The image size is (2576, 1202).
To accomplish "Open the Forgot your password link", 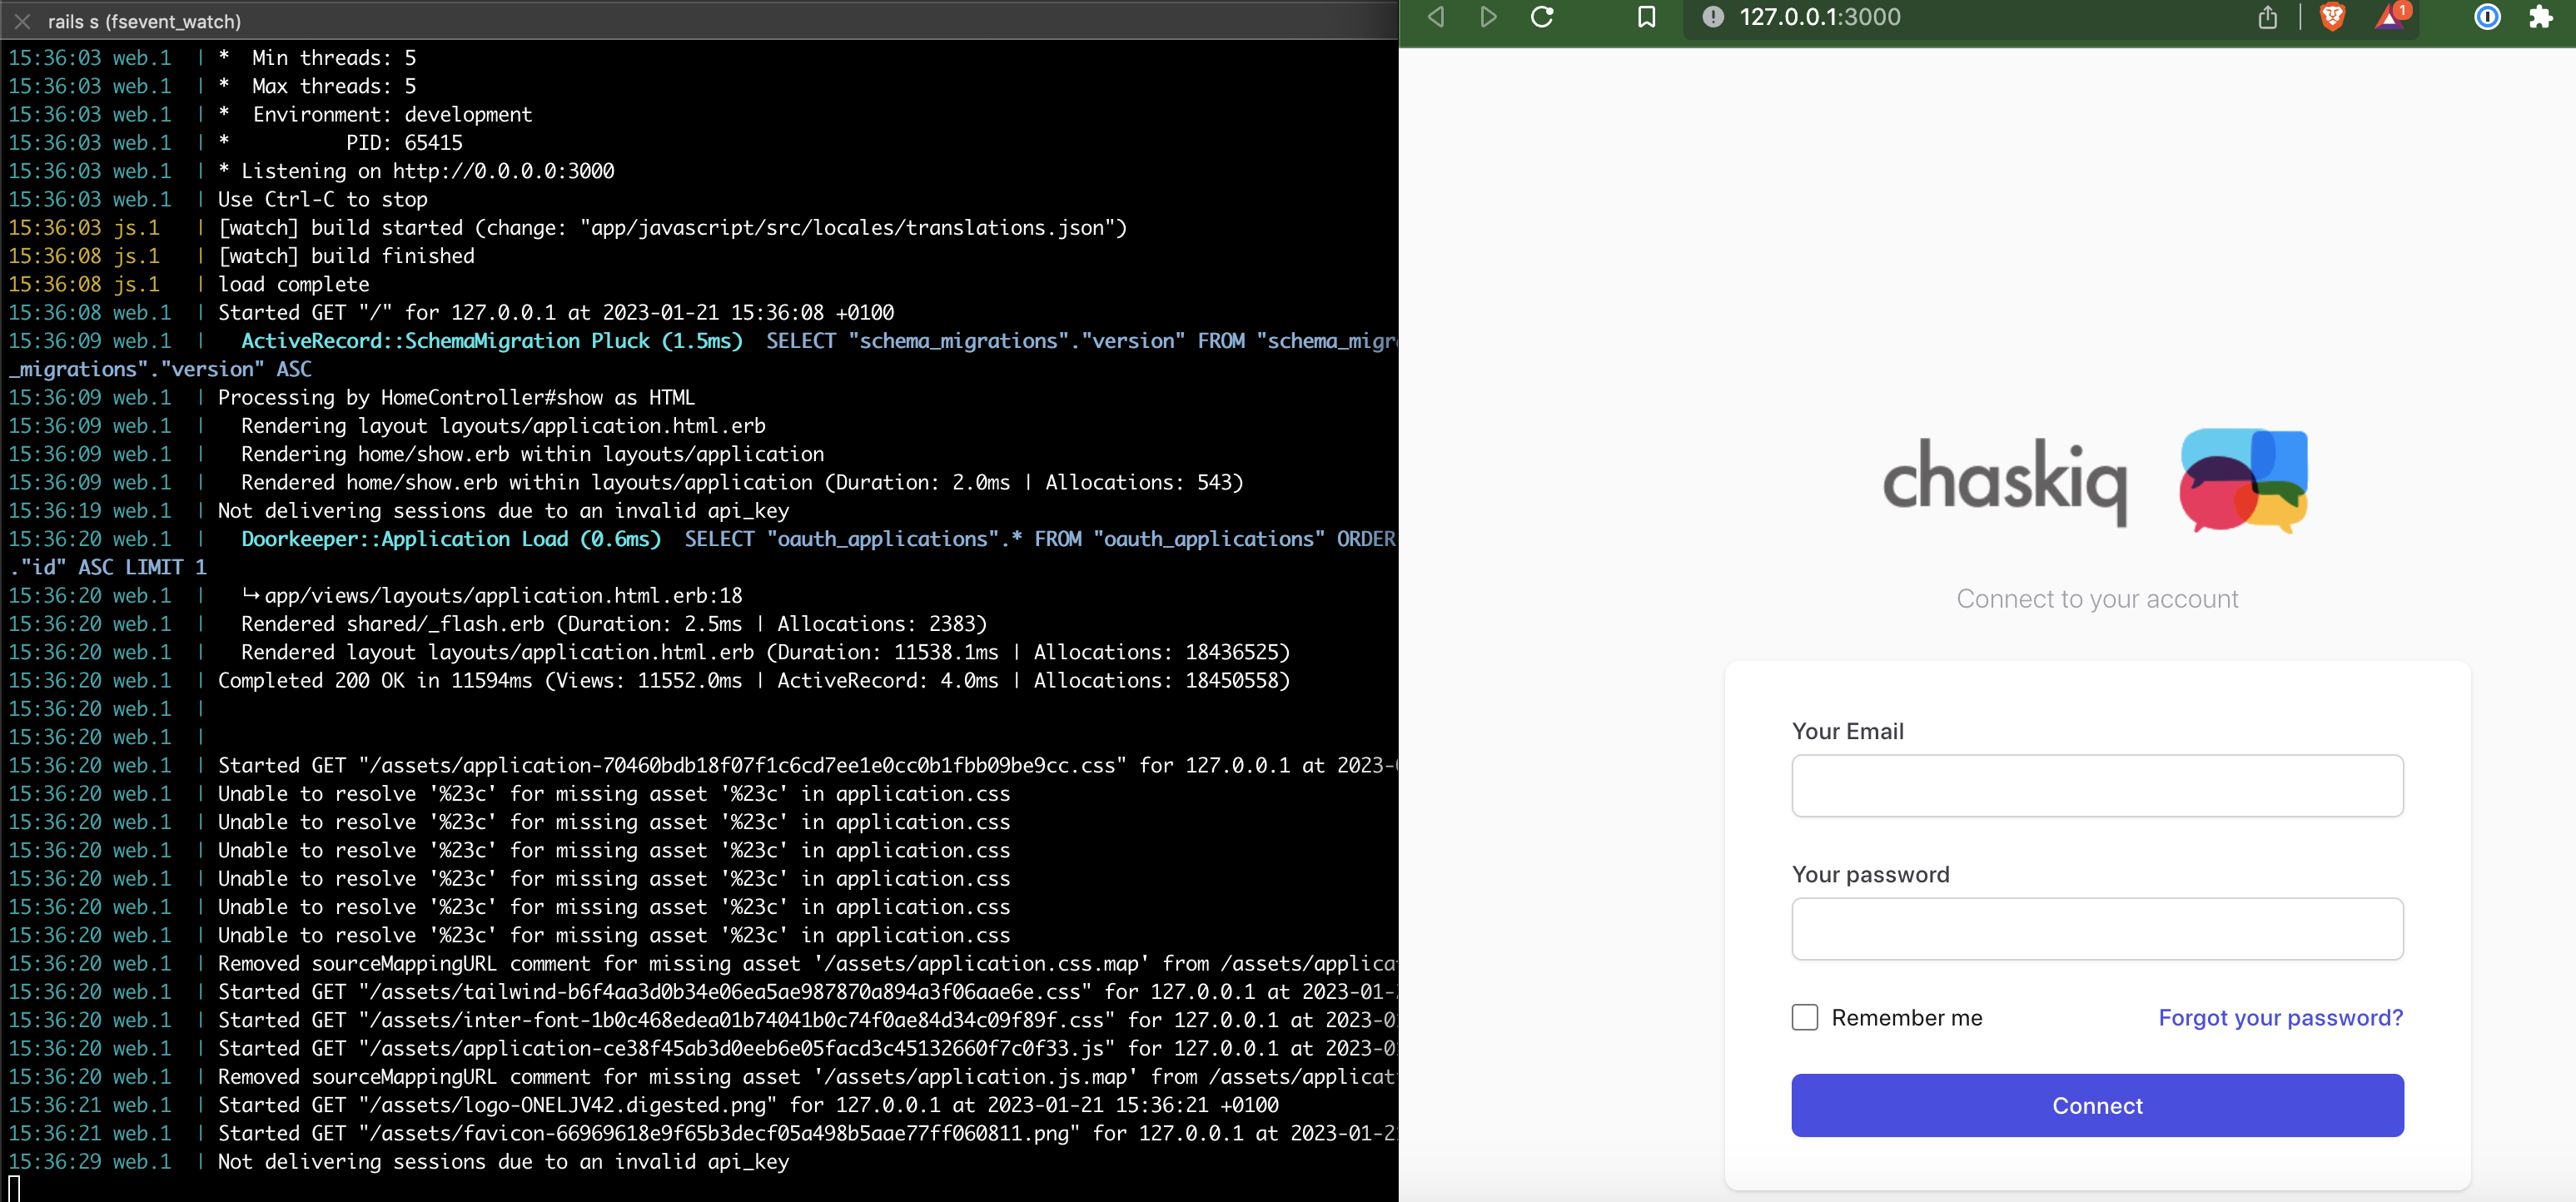I will tap(2281, 1017).
